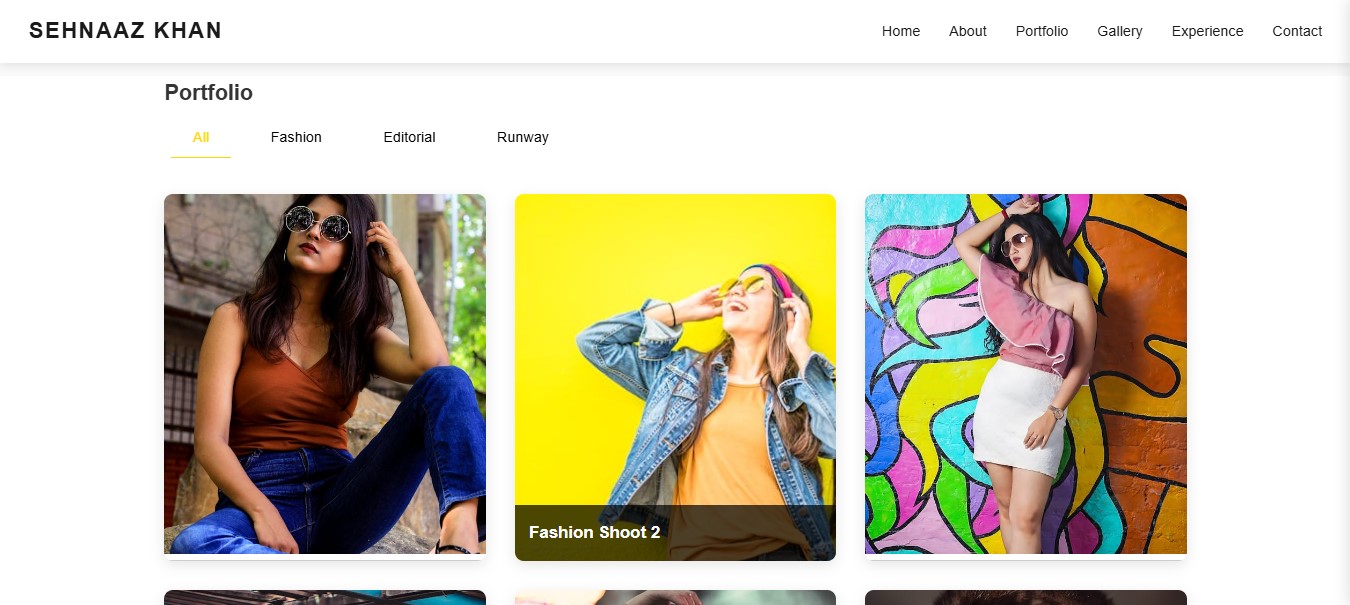Viewport: 1350px width, 605px height.
Task: Open the partially visible thumbnail below the brown top photo
Action: point(325,597)
